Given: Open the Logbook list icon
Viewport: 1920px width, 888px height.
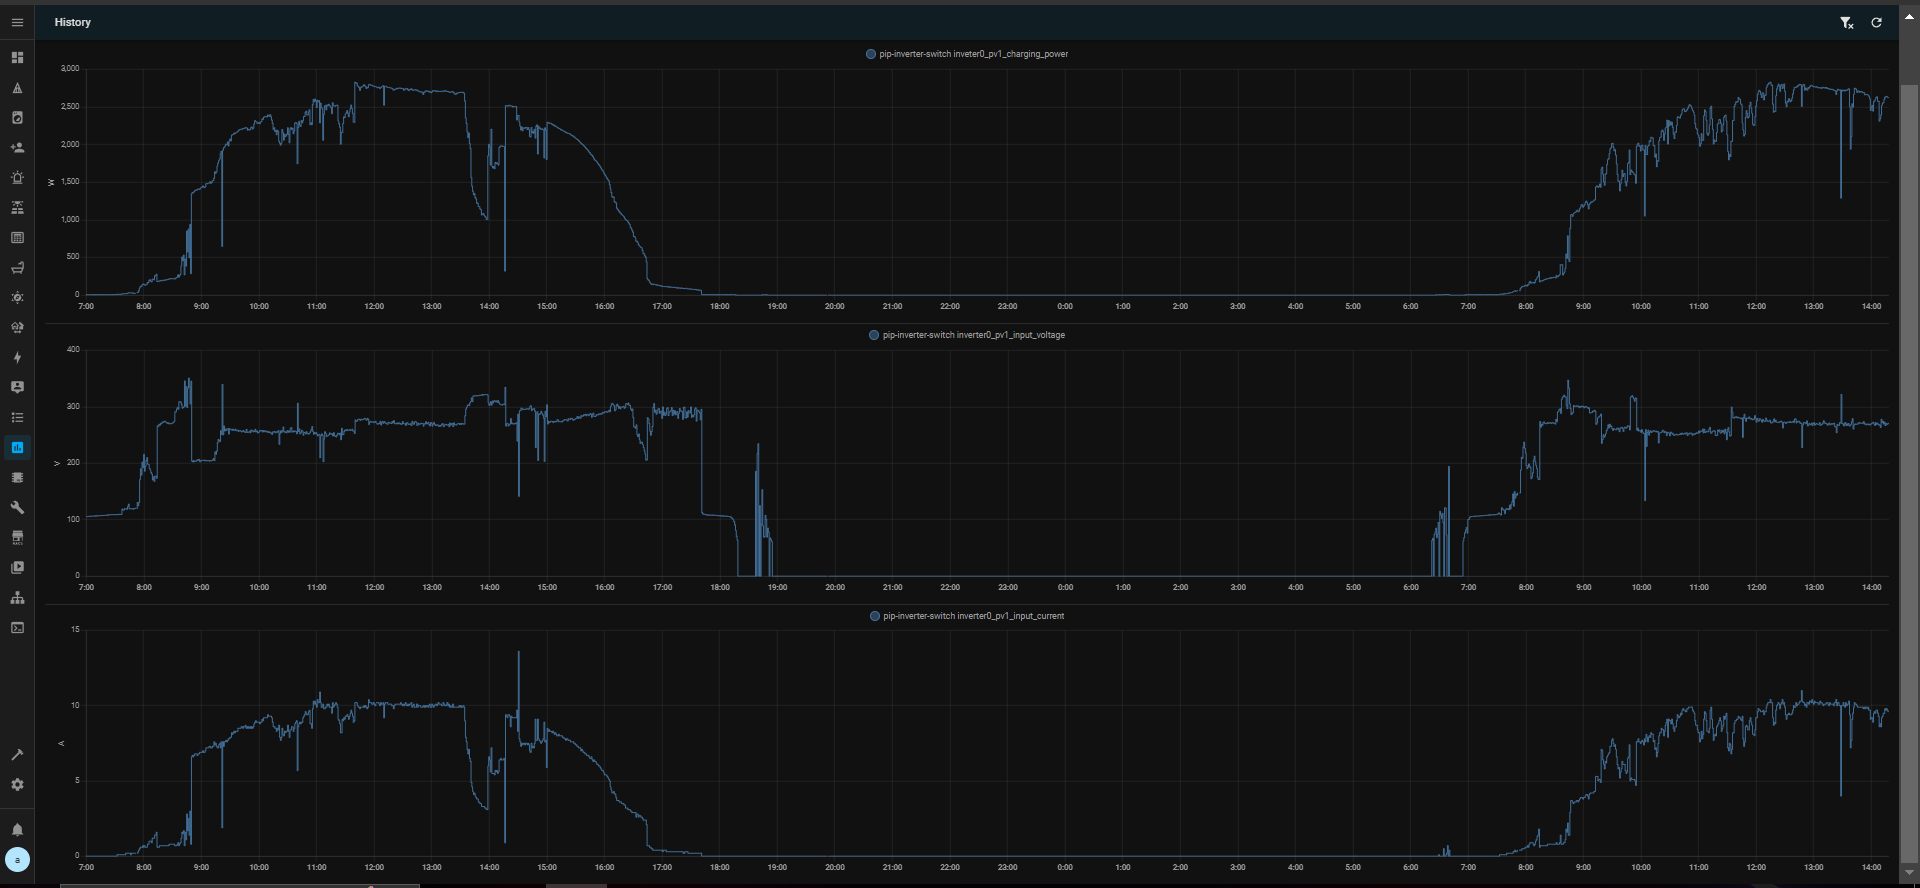Looking at the screenshot, I should coord(17,418).
